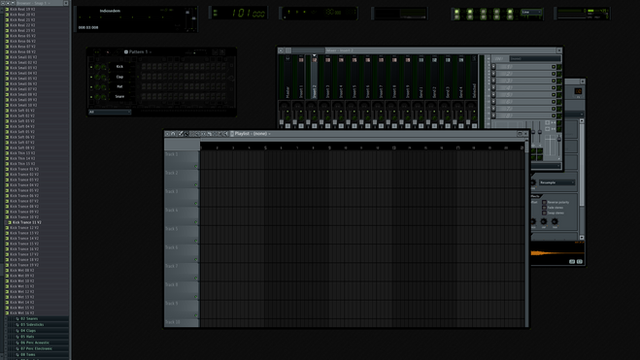Viewport: 640px width, 360px height.
Task: Open the Mixer options icon in title bar
Action: pyautogui.click(x=281, y=51)
